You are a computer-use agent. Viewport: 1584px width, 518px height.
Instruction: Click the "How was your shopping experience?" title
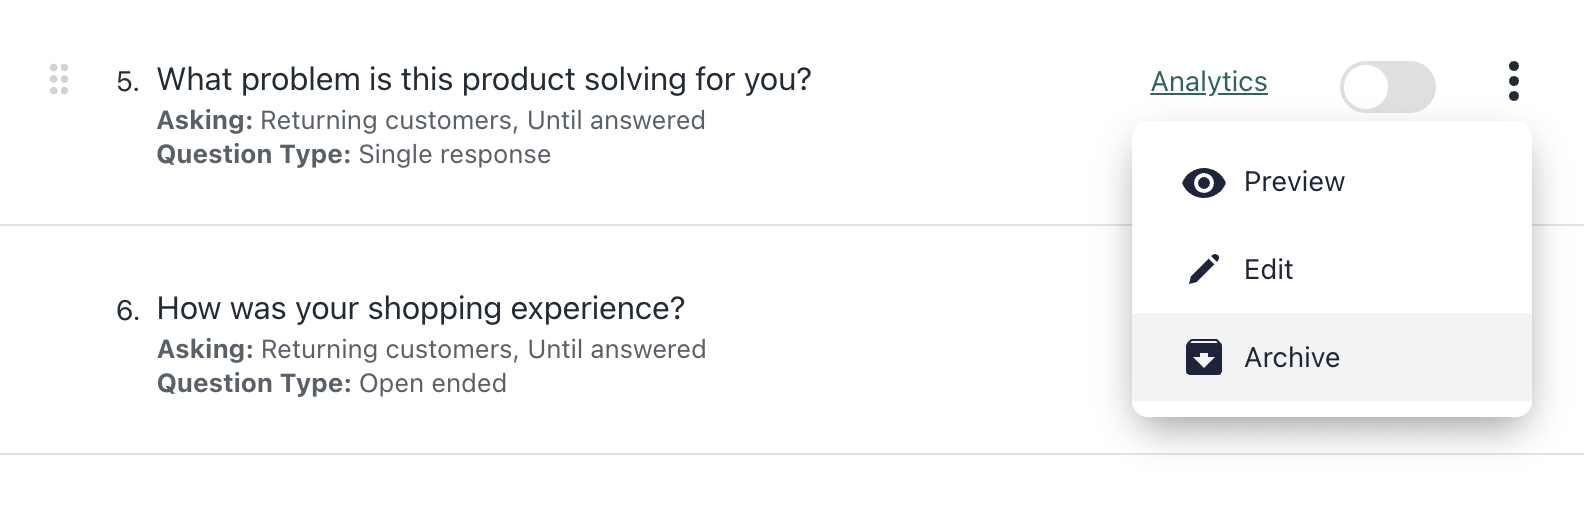click(x=420, y=308)
